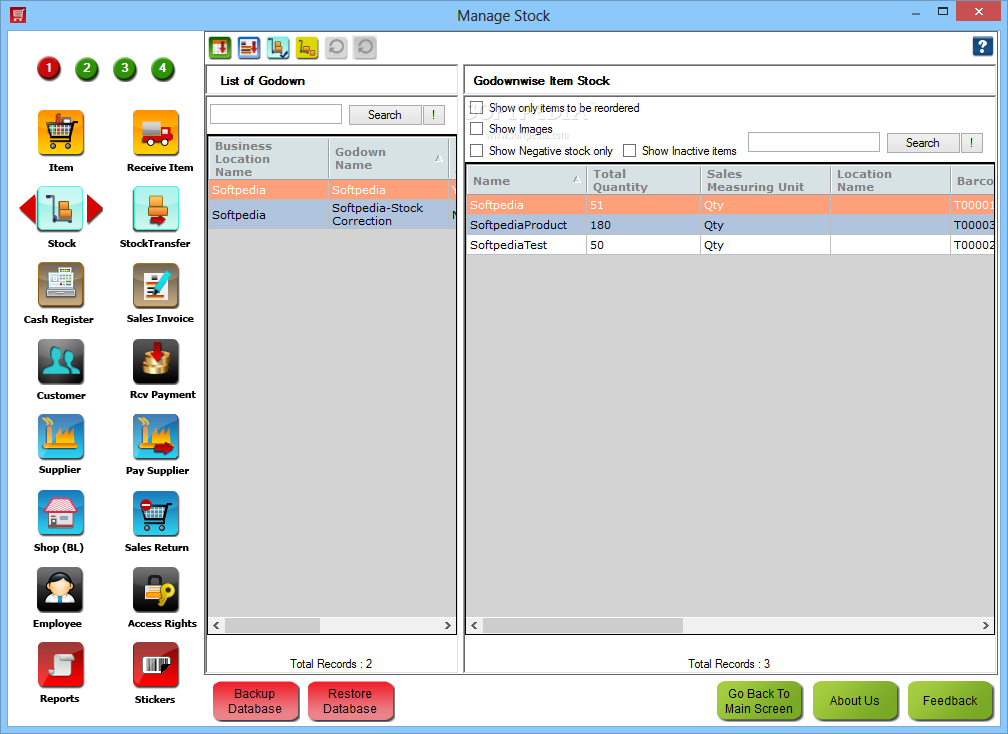Open the StockTransfer icon
1008x734 pixels.
[156, 209]
